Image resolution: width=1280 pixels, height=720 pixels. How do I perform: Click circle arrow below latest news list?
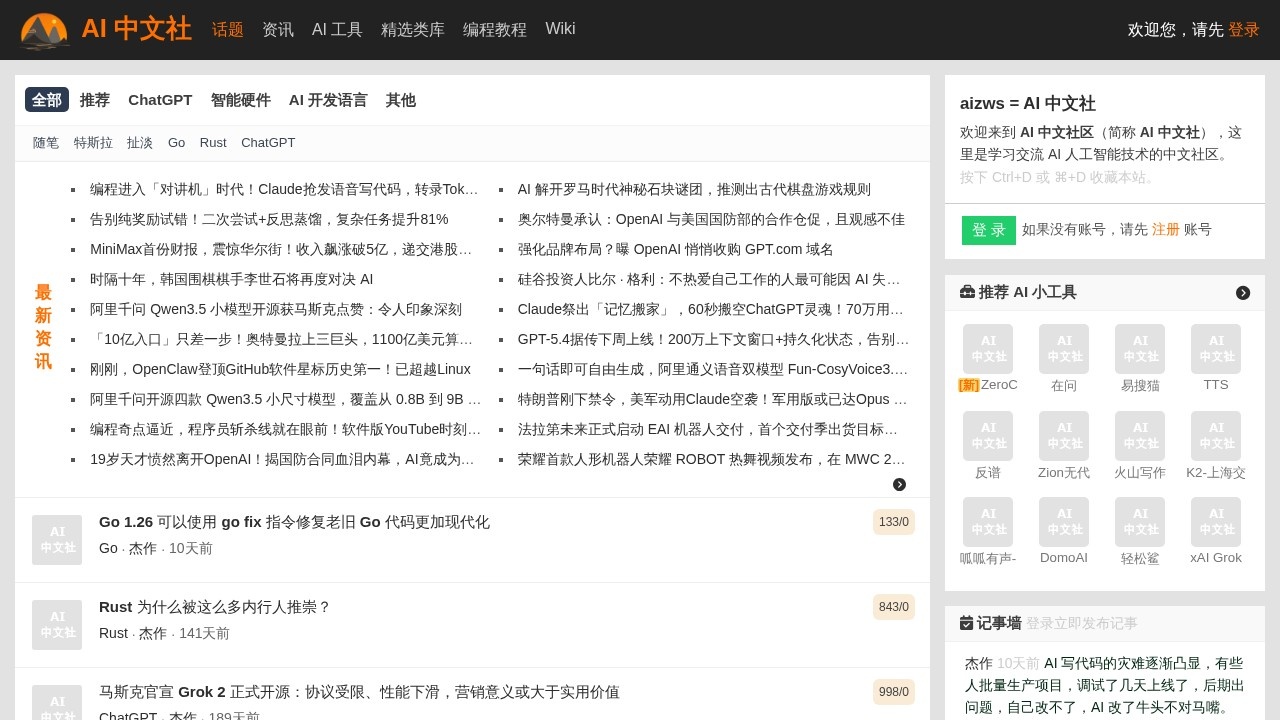click(x=899, y=484)
